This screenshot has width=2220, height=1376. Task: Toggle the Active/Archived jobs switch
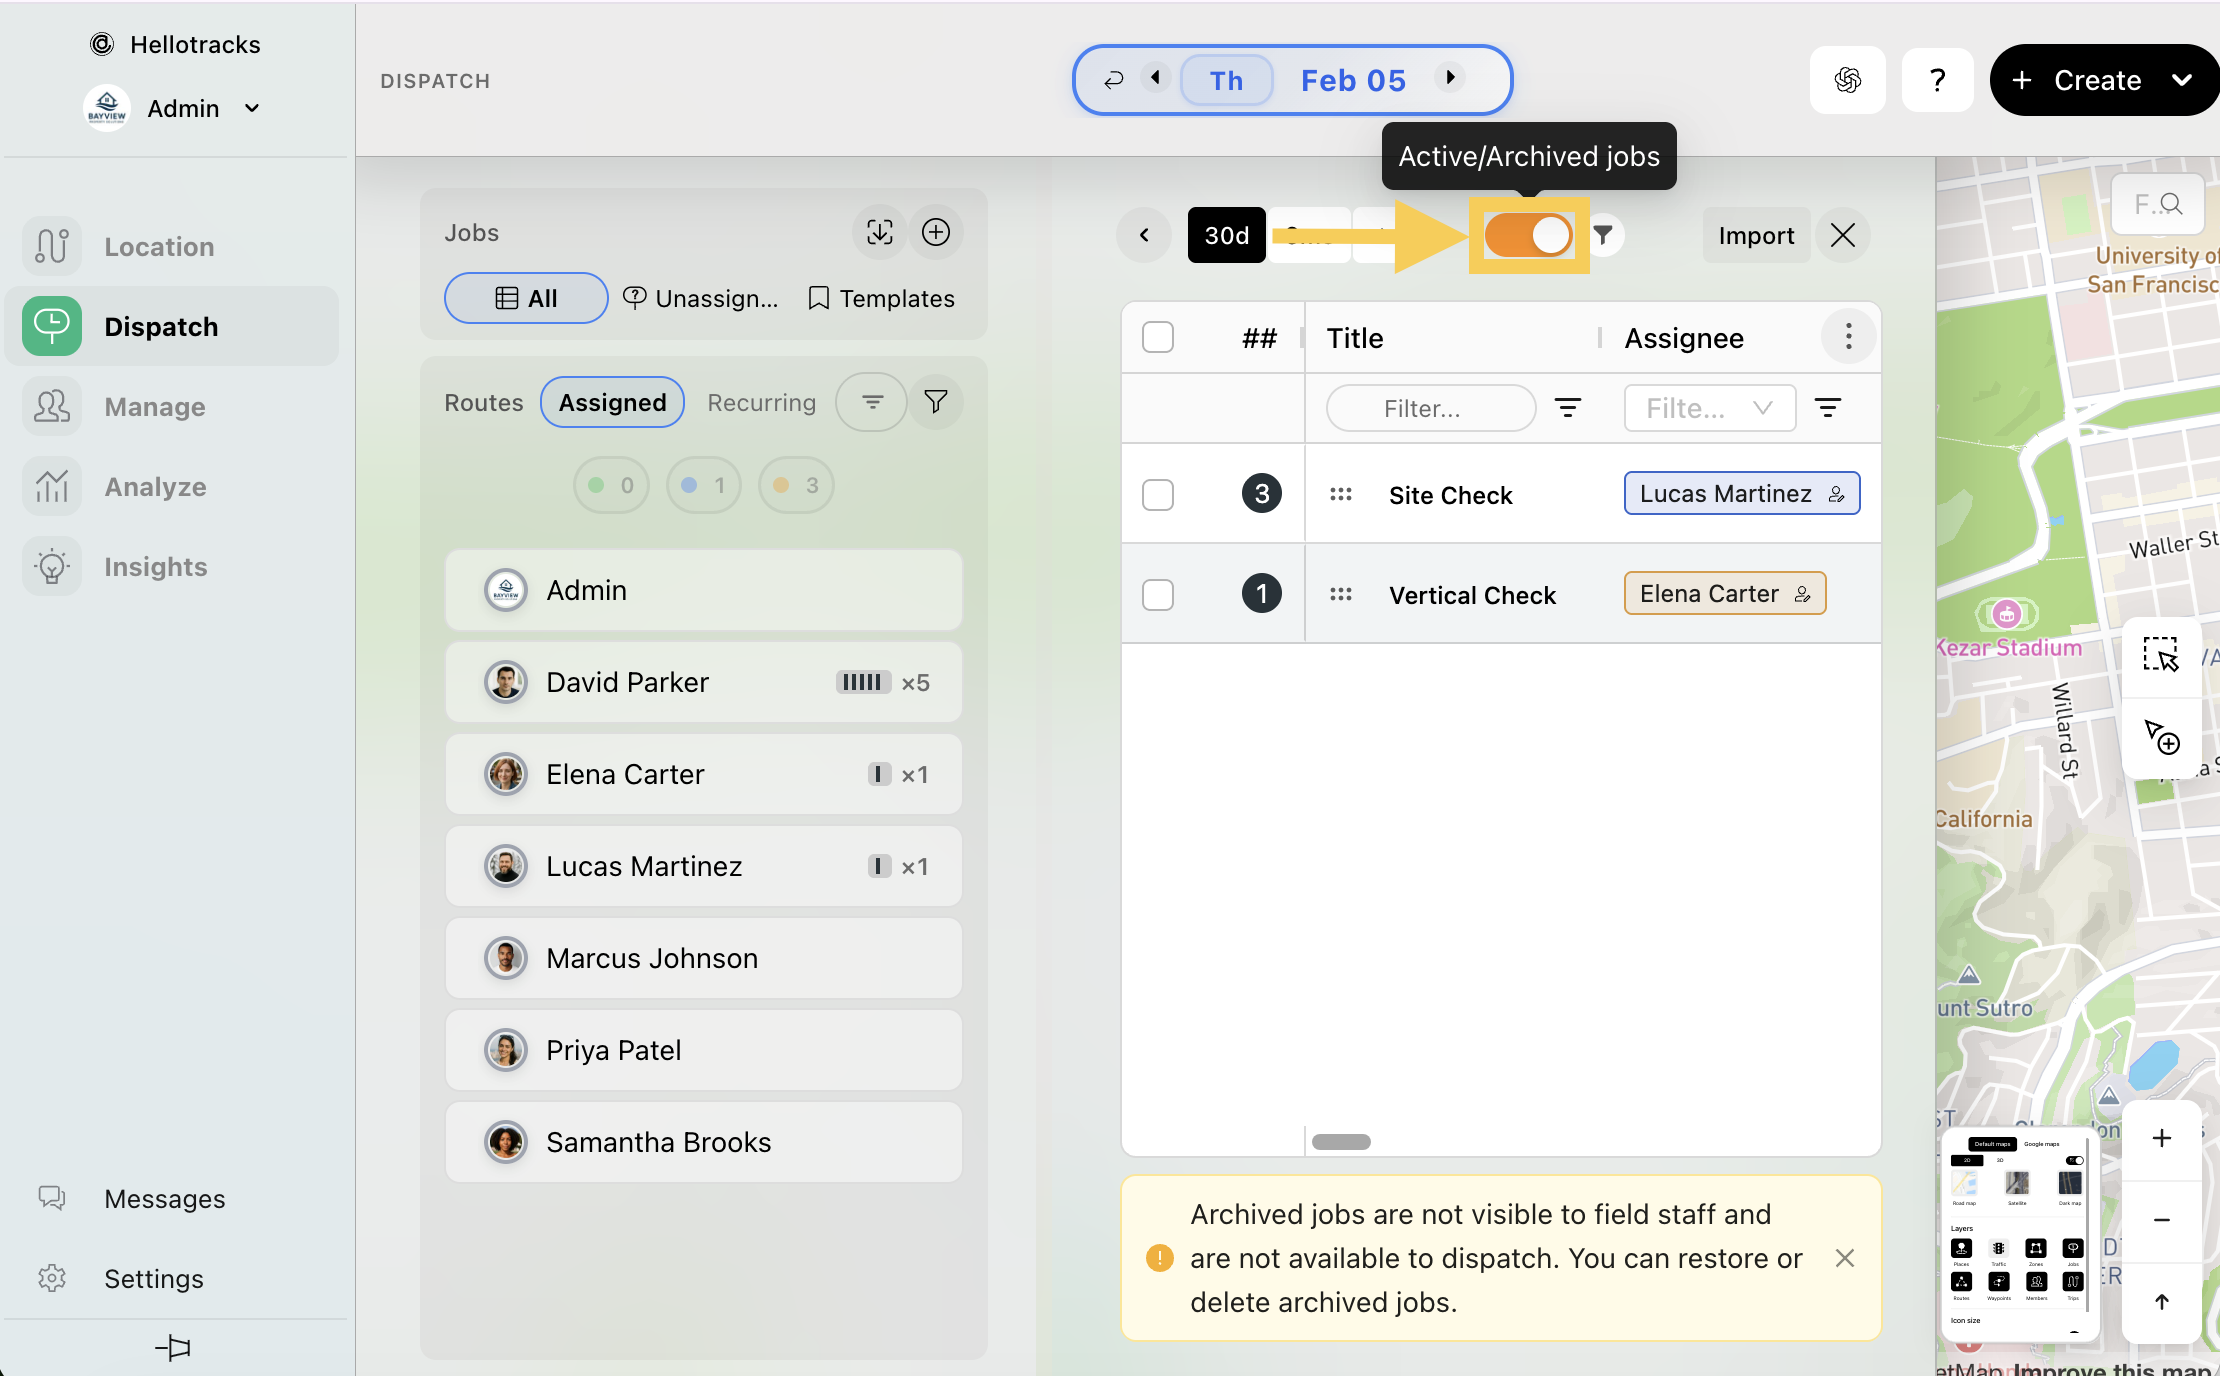(x=1527, y=235)
